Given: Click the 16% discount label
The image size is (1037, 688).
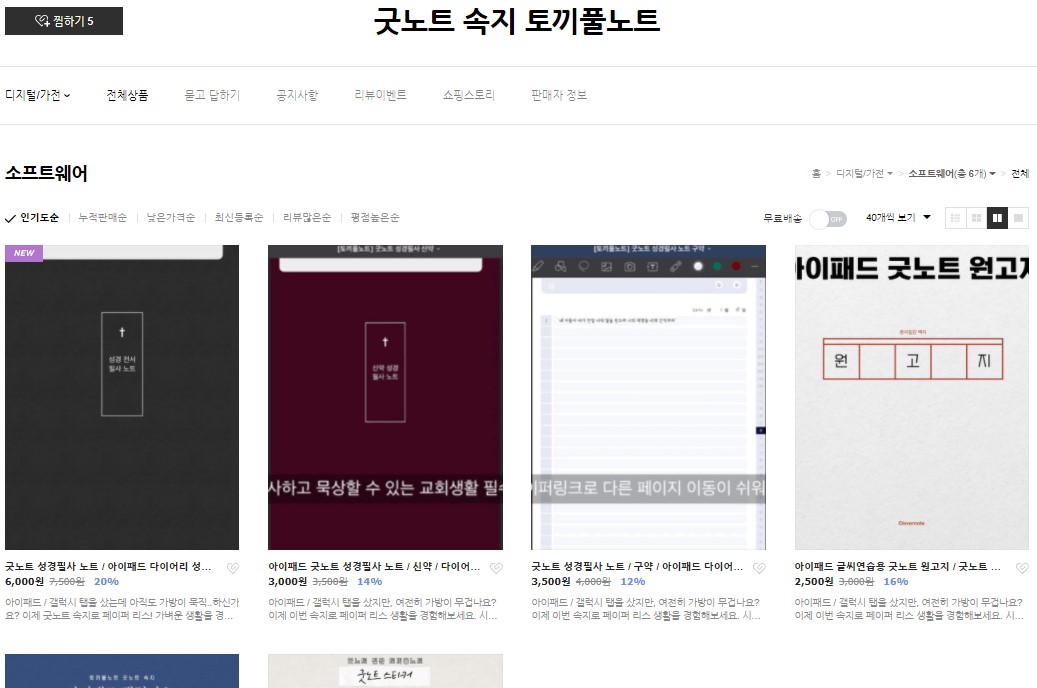Looking at the screenshot, I should 896,581.
